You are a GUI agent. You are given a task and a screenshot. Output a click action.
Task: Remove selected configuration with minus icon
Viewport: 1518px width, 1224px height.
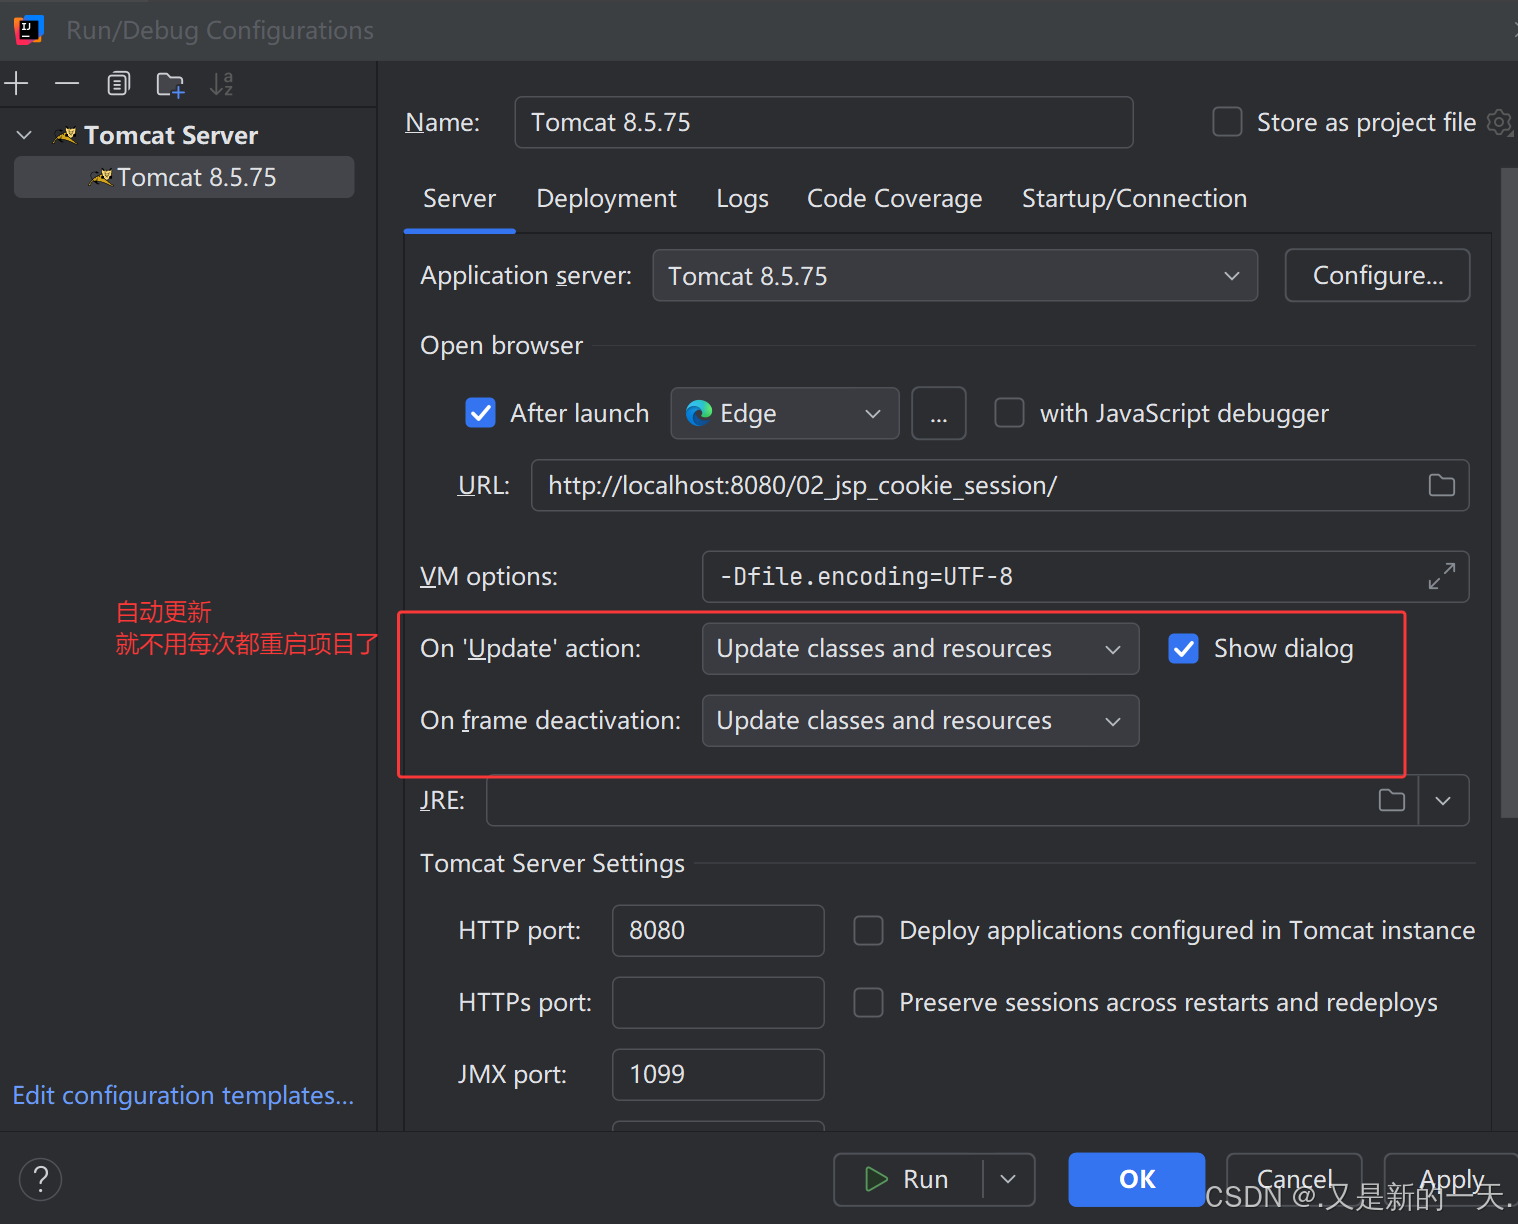click(67, 84)
